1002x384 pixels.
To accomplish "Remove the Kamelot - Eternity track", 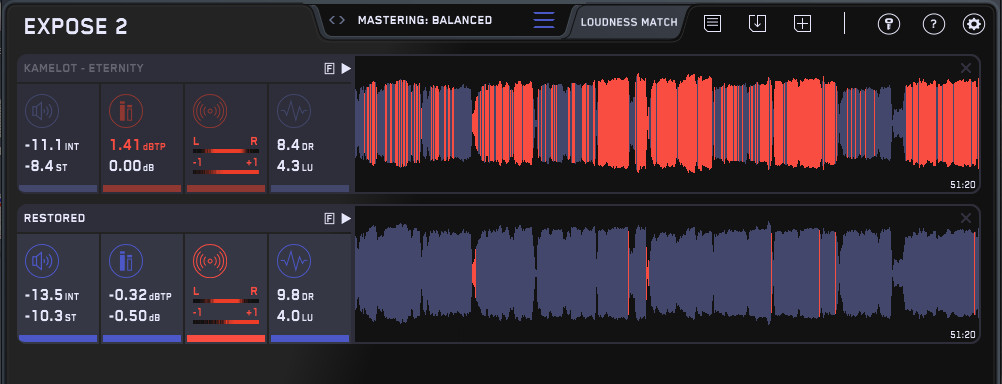I will (966, 68).
